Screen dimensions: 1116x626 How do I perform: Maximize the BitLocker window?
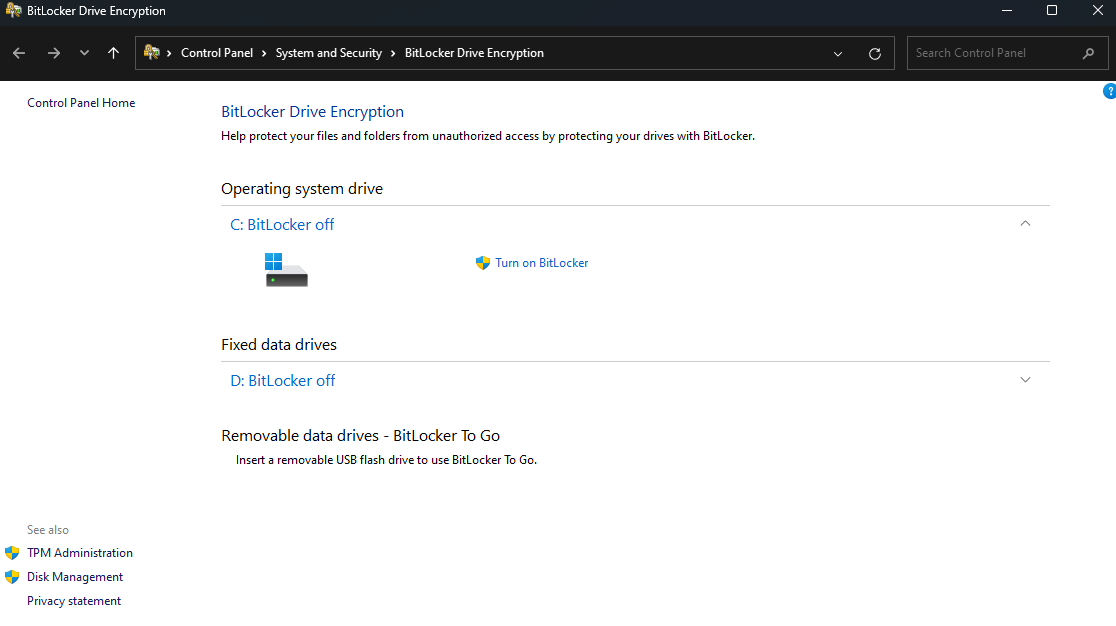tap(1052, 11)
